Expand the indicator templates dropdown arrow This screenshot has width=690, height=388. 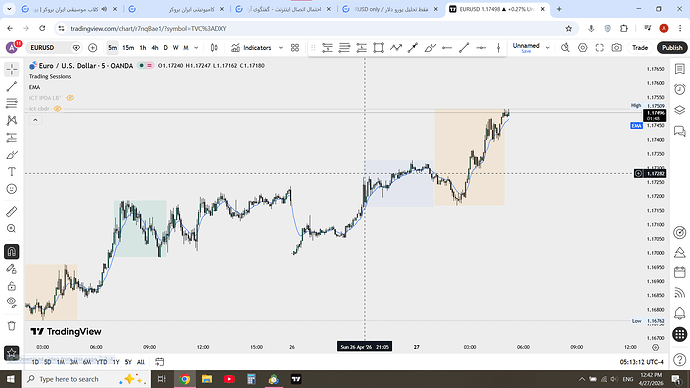coord(281,48)
